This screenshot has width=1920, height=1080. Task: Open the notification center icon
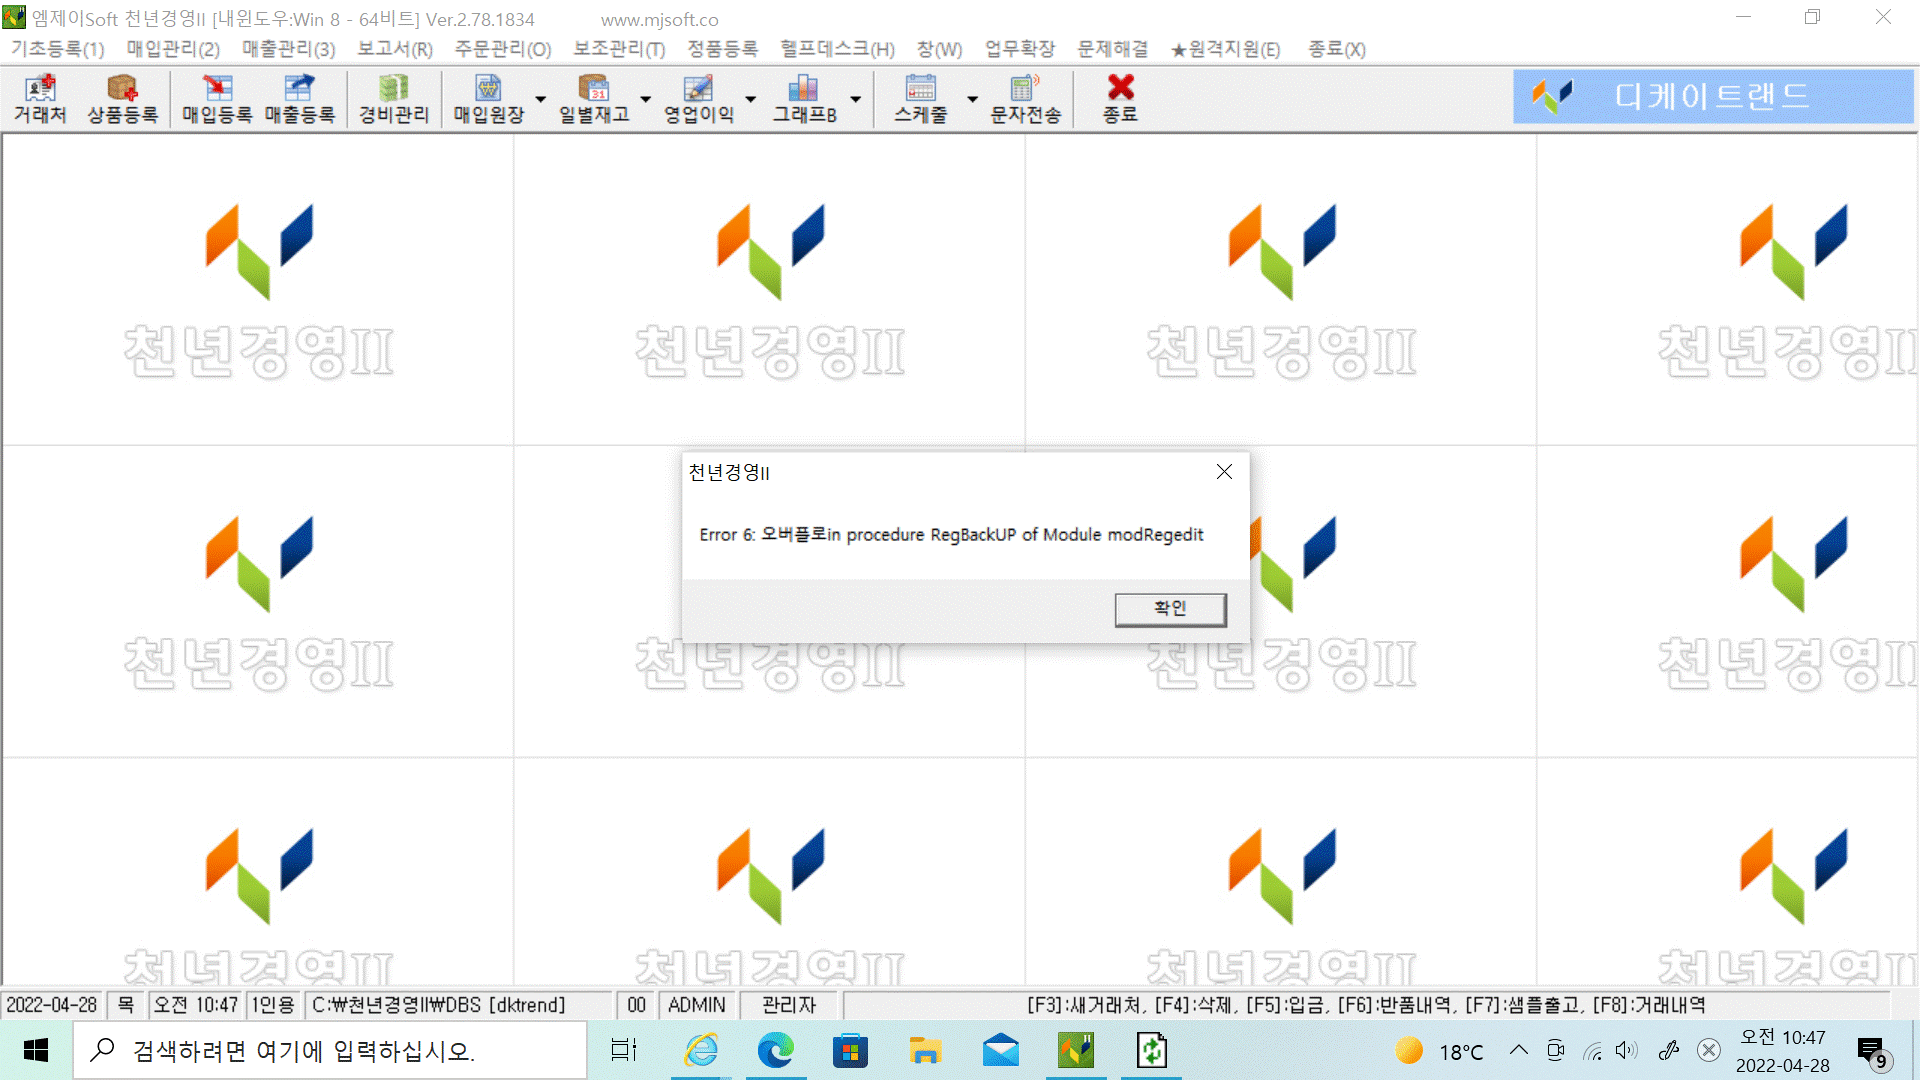click(x=1872, y=1052)
